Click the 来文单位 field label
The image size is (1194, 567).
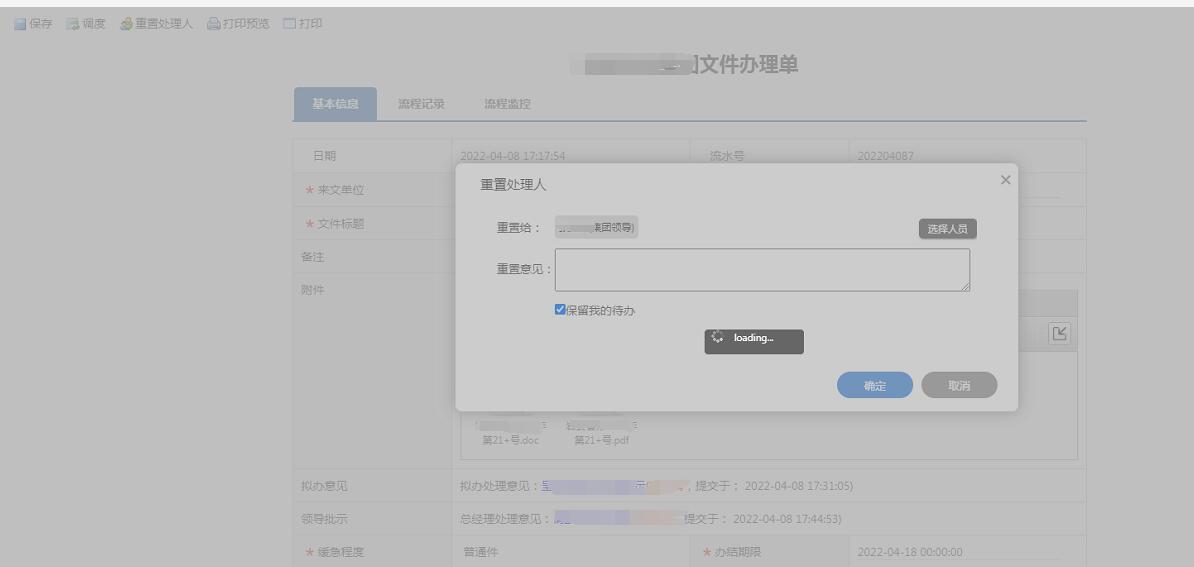[x=340, y=190]
